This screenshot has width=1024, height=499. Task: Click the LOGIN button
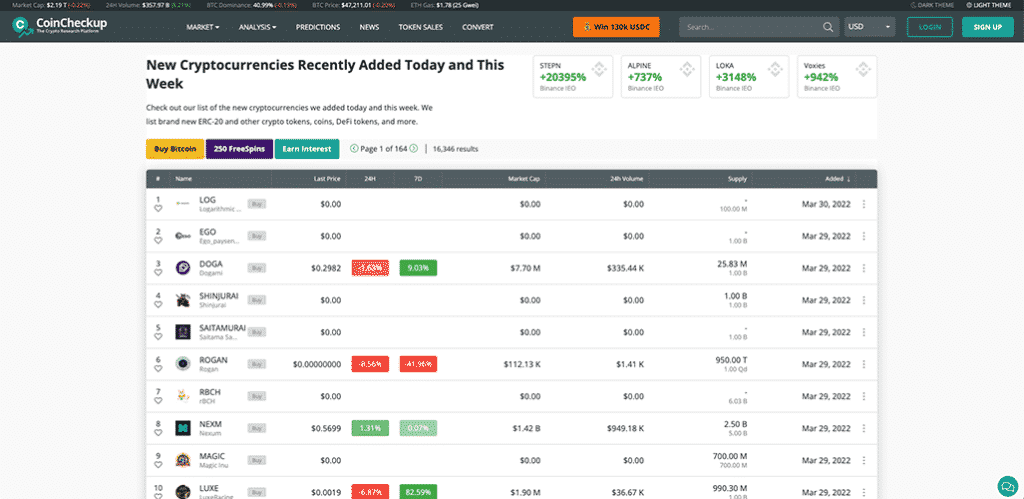point(929,27)
